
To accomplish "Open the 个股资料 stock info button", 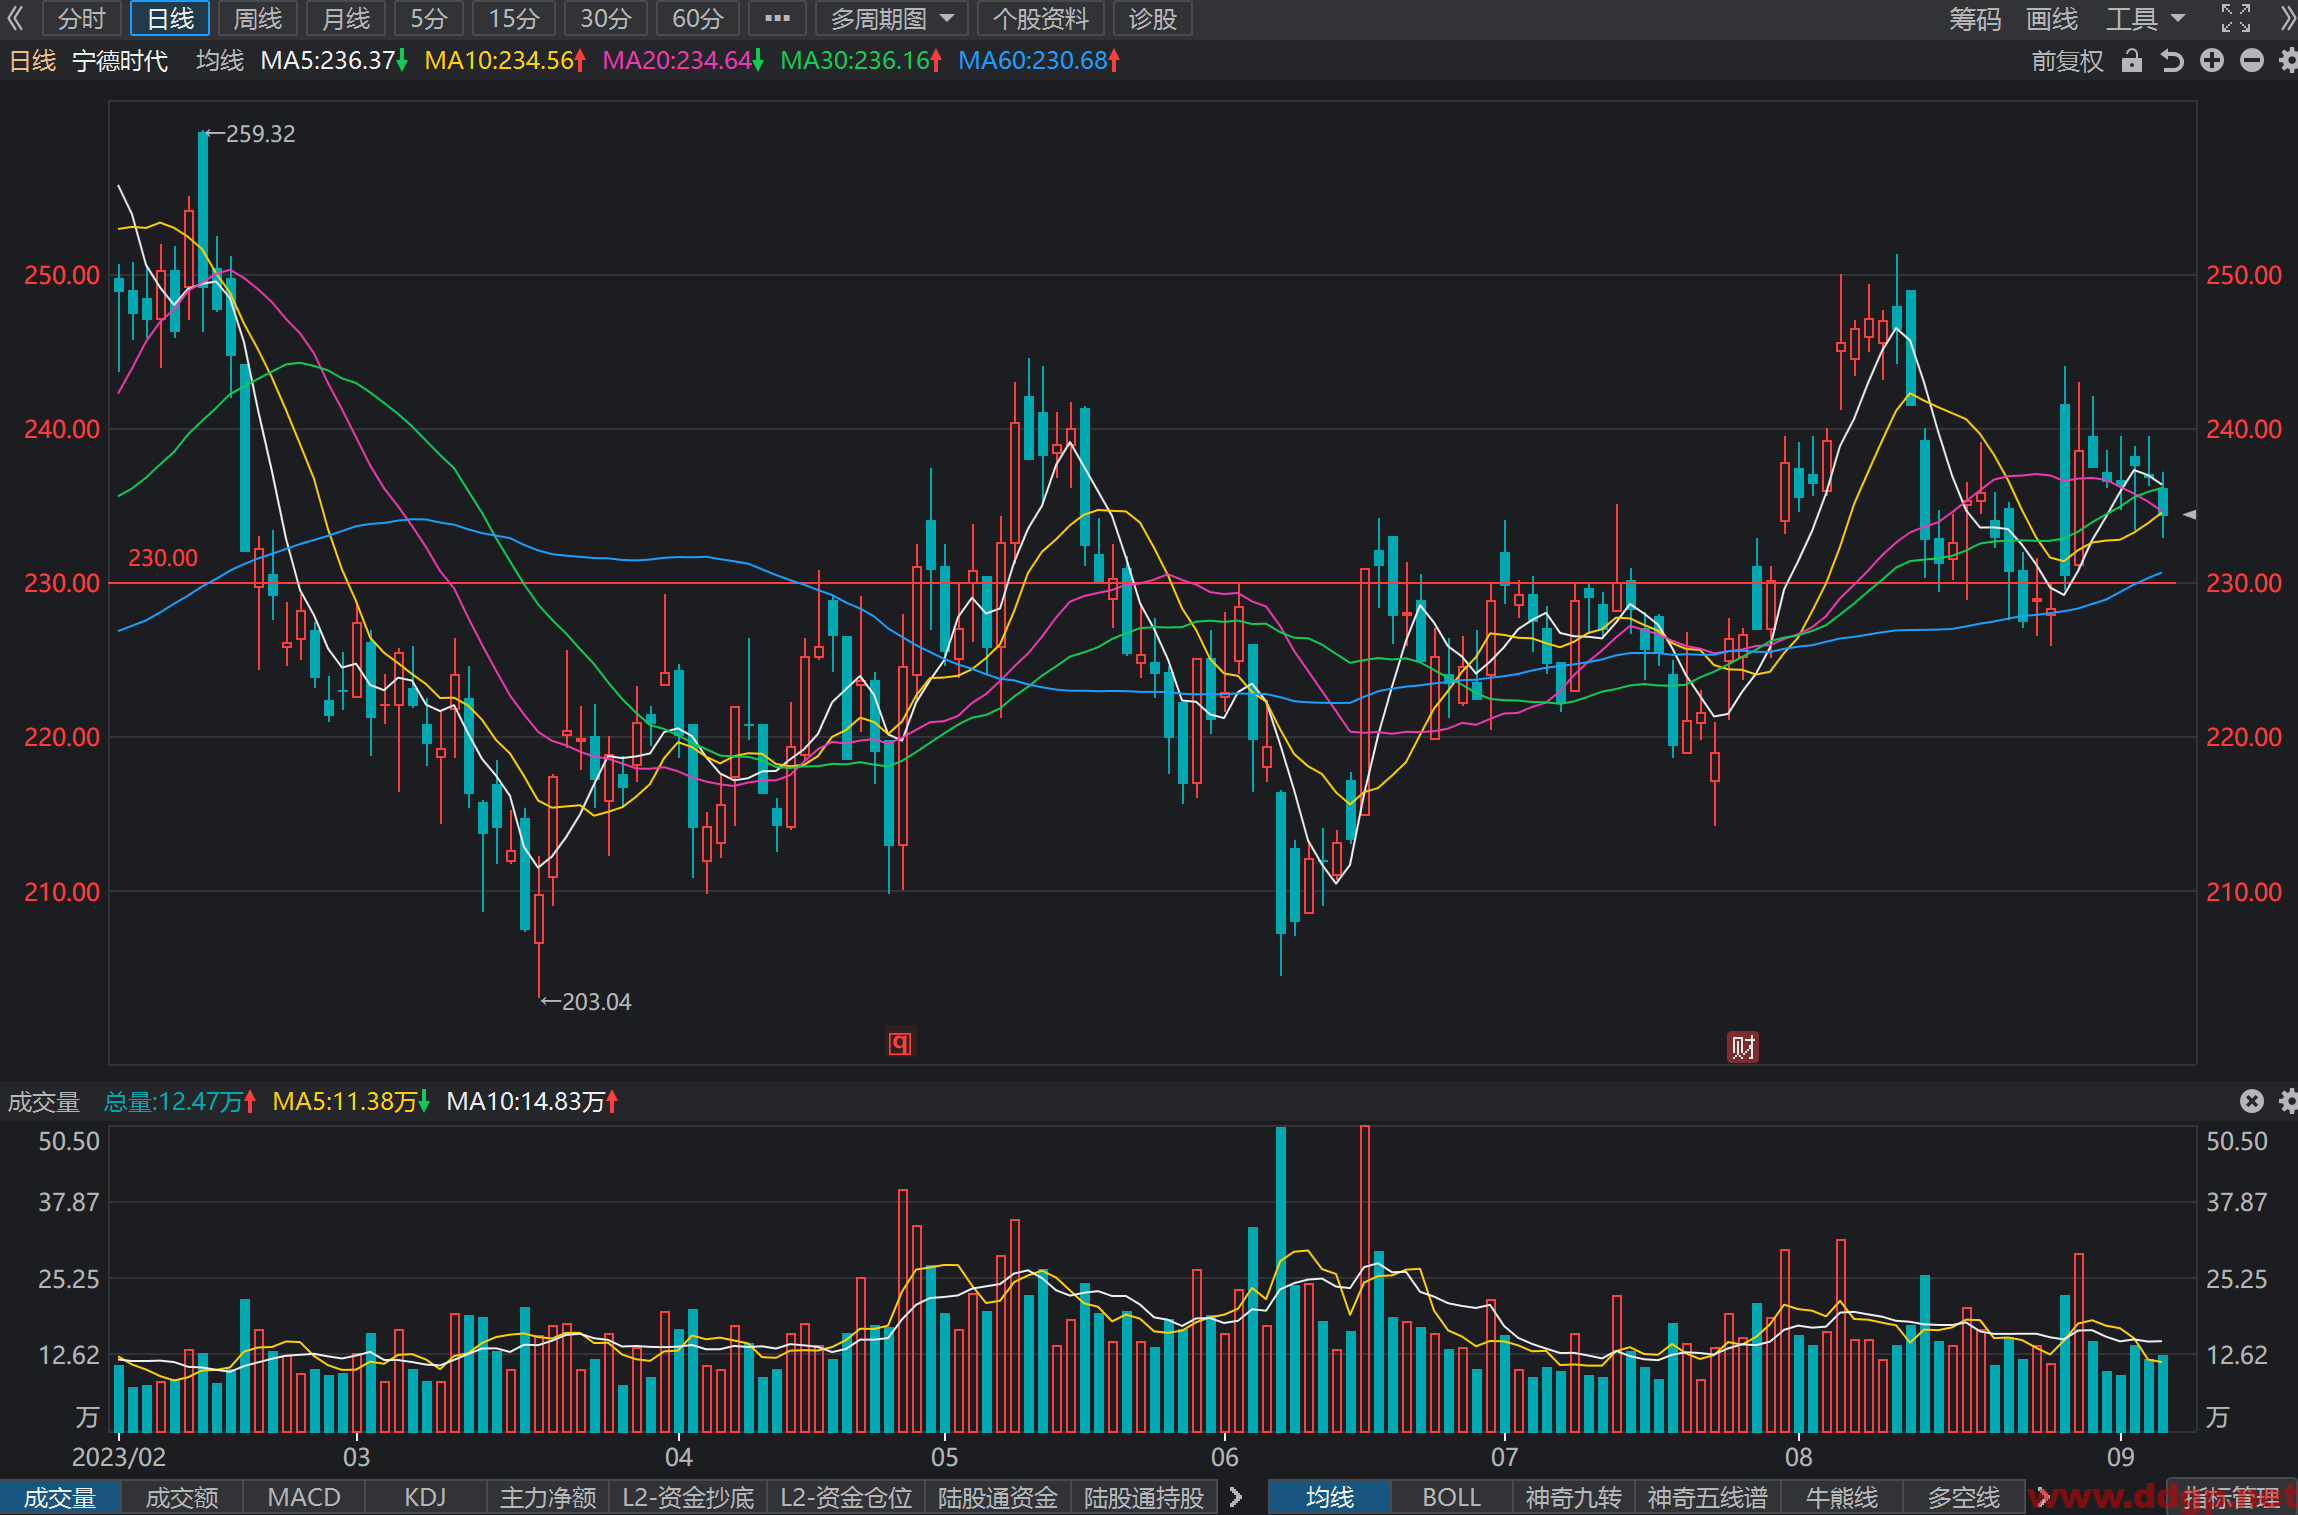I will pos(1040,18).
